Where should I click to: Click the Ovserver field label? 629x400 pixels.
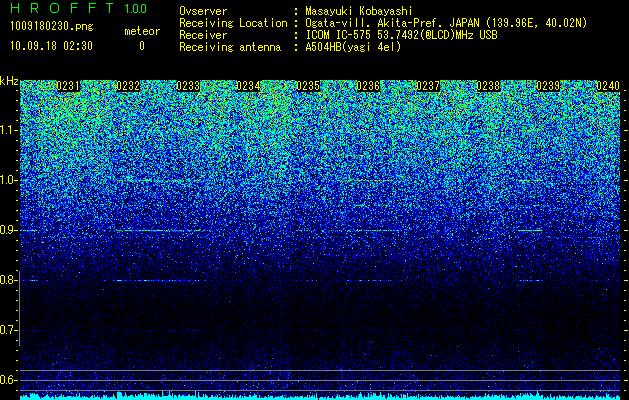(x=203, y=11)
